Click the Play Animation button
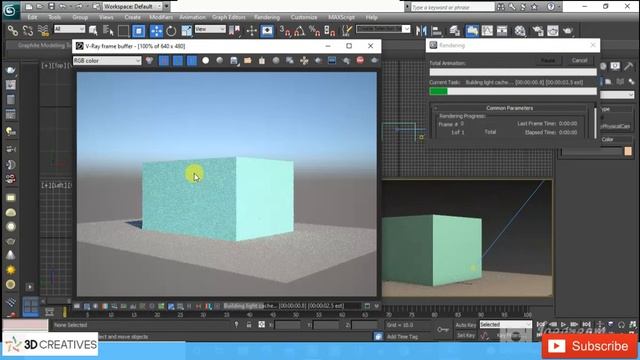Screen dimensions: 640x360 [x=563, y=324]
